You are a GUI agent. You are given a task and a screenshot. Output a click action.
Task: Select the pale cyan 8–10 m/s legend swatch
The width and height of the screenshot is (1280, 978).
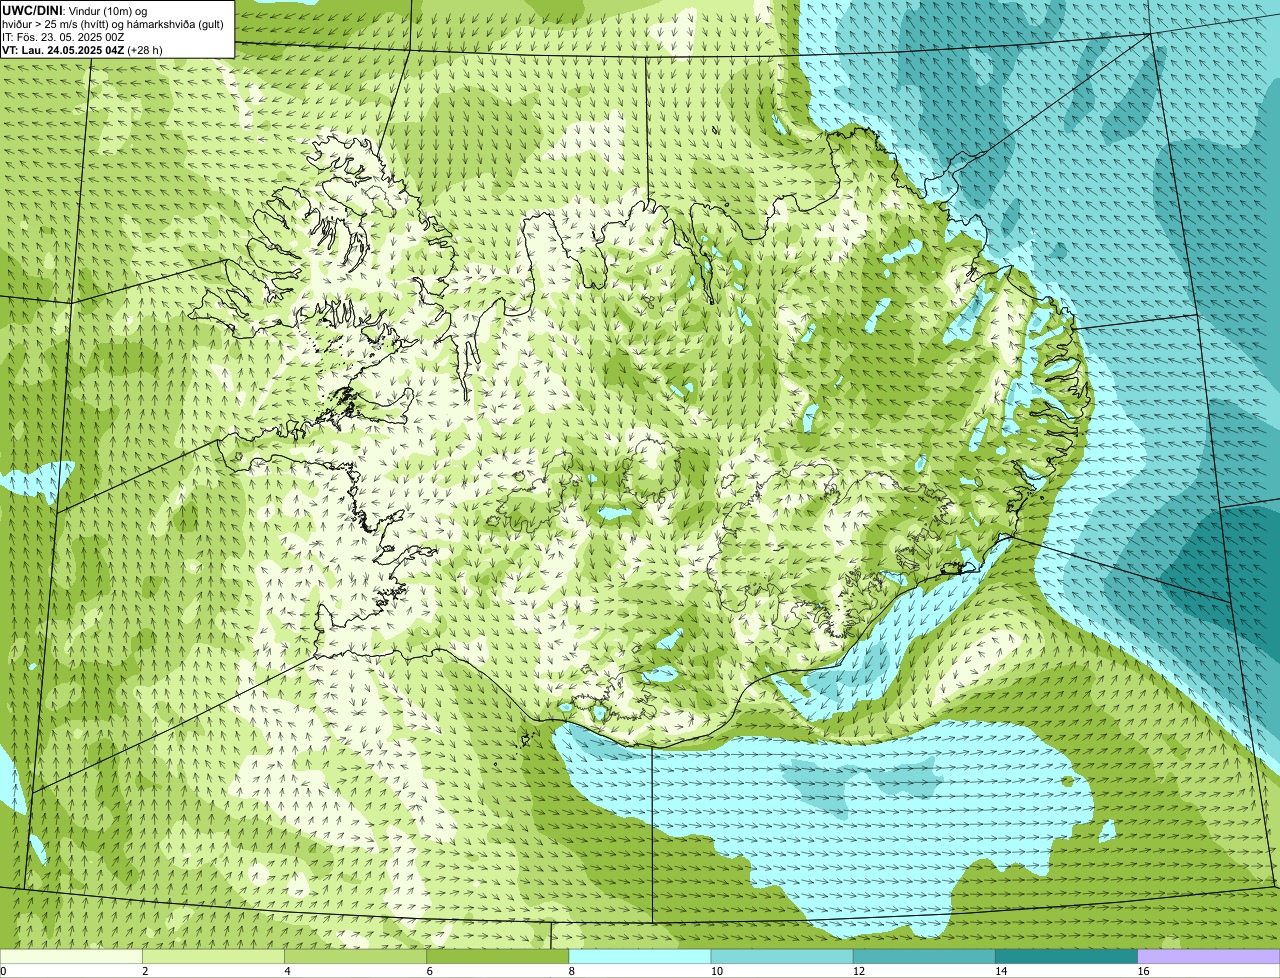coord(640,957)
